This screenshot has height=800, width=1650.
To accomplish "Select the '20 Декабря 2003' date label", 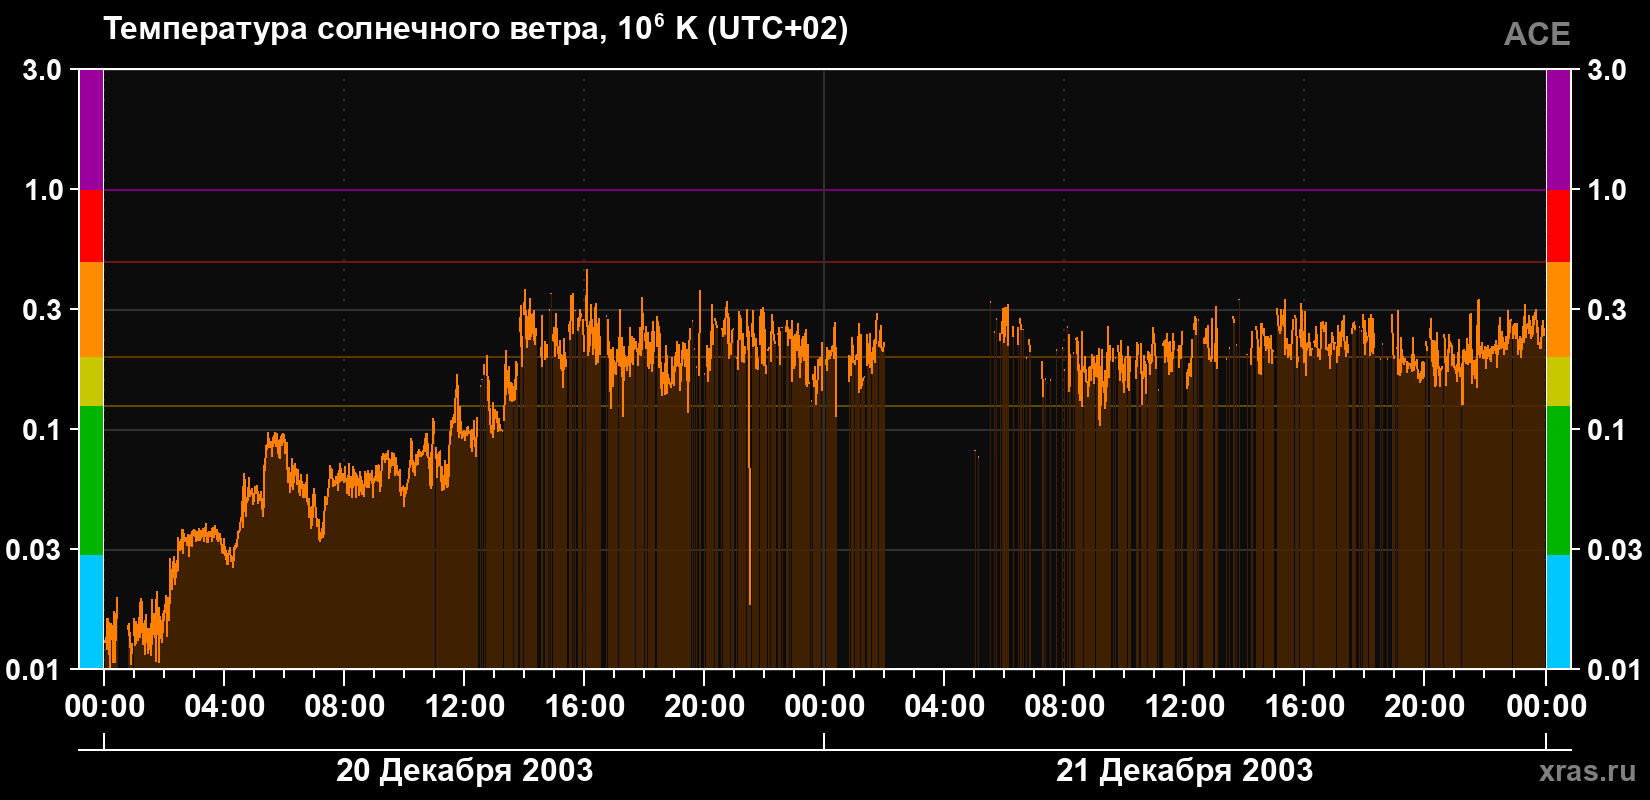I will click(464, 770).
